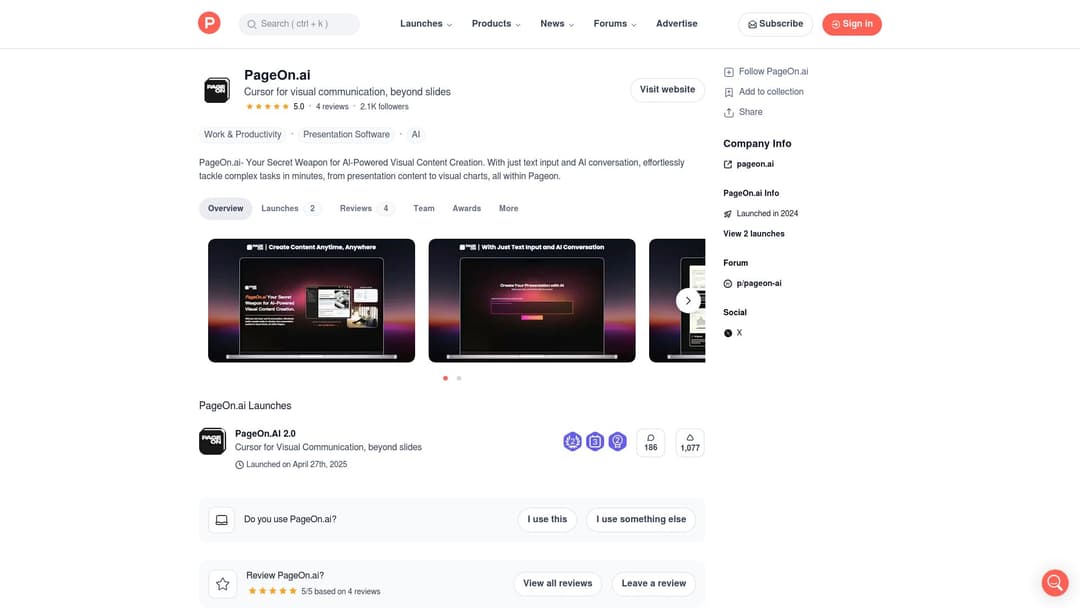Expand the Products dropdown menu
The image size is (1080, 608).
496,24
